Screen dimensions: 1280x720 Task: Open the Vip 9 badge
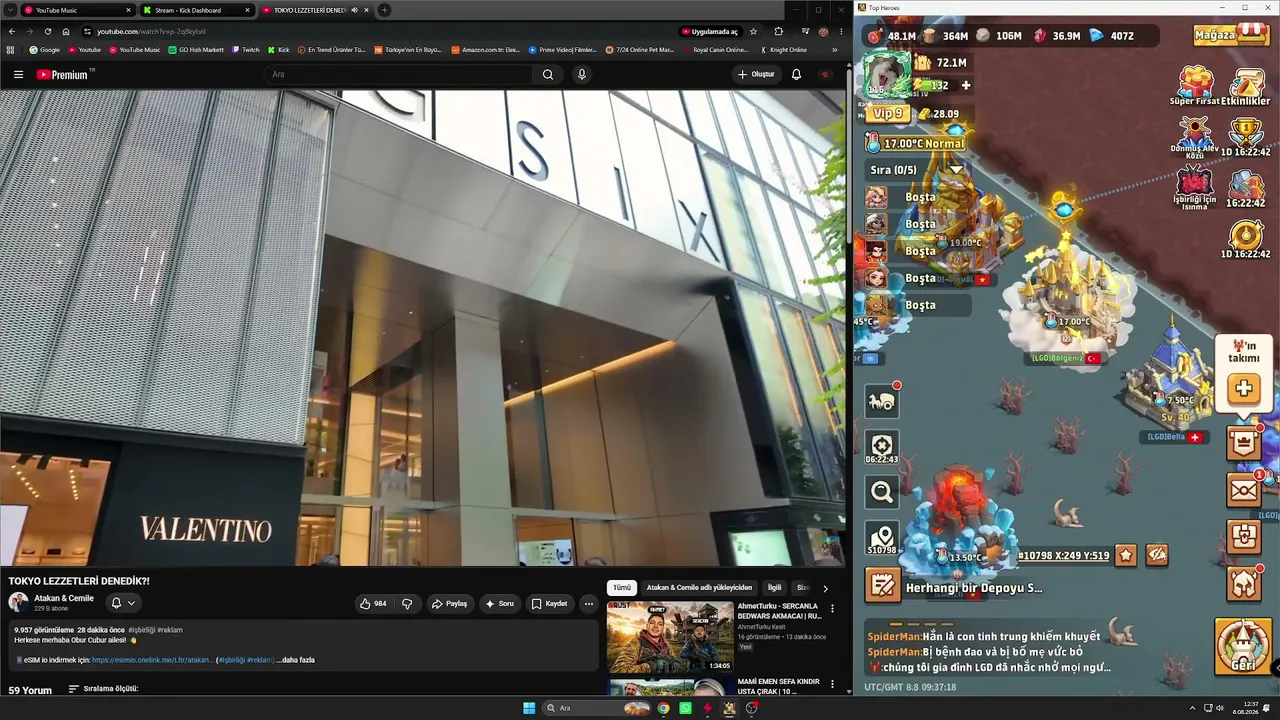(886, 114)
